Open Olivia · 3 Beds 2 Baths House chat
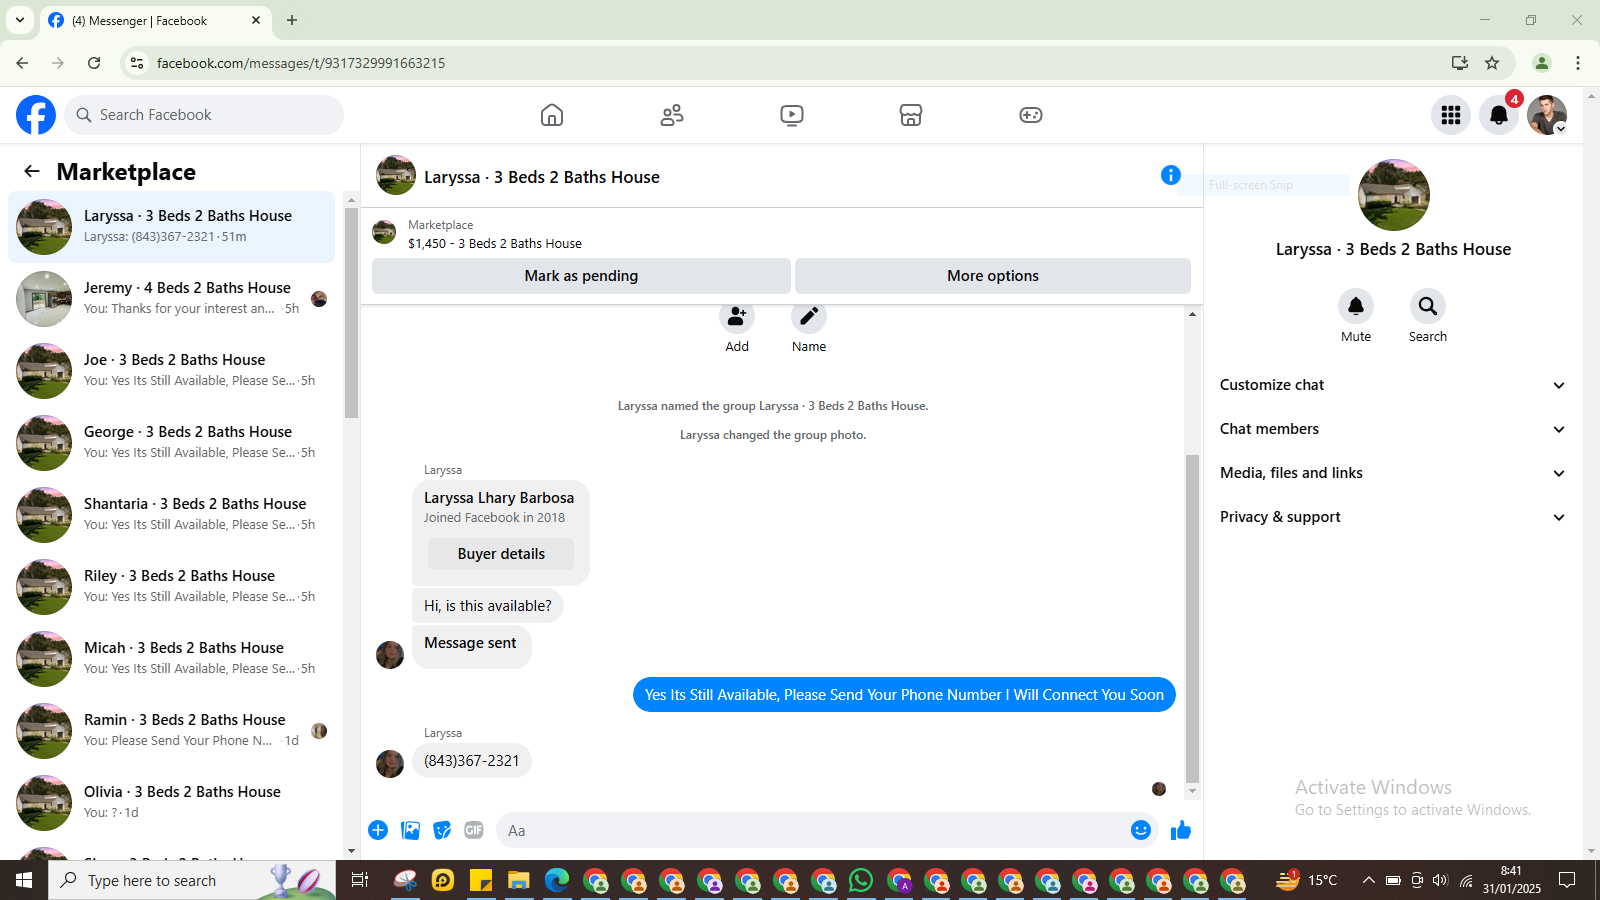Image resolution: width=1600 pixels, height=900 pixels. click(x=172, y=803)
